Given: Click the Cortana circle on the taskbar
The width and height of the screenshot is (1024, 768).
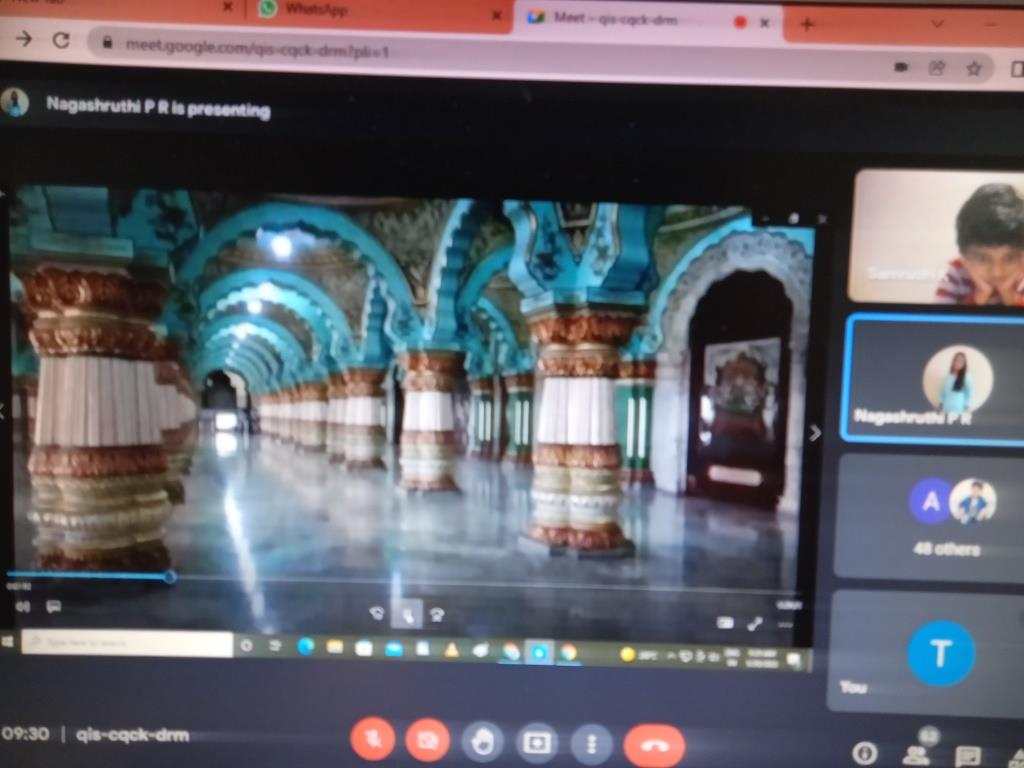Looking at the screenshot, I should tap(246, 645).
